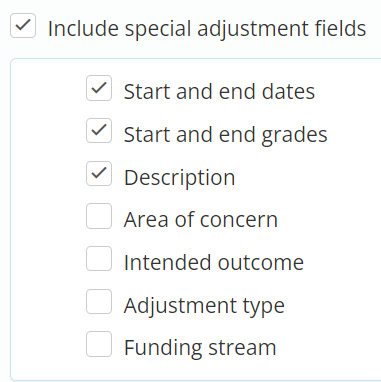Screen dimensions: 381x382
Task: Uncheck Include special adjustment fields checkbox
Action: pyautogui.click(x=23, y=25)
